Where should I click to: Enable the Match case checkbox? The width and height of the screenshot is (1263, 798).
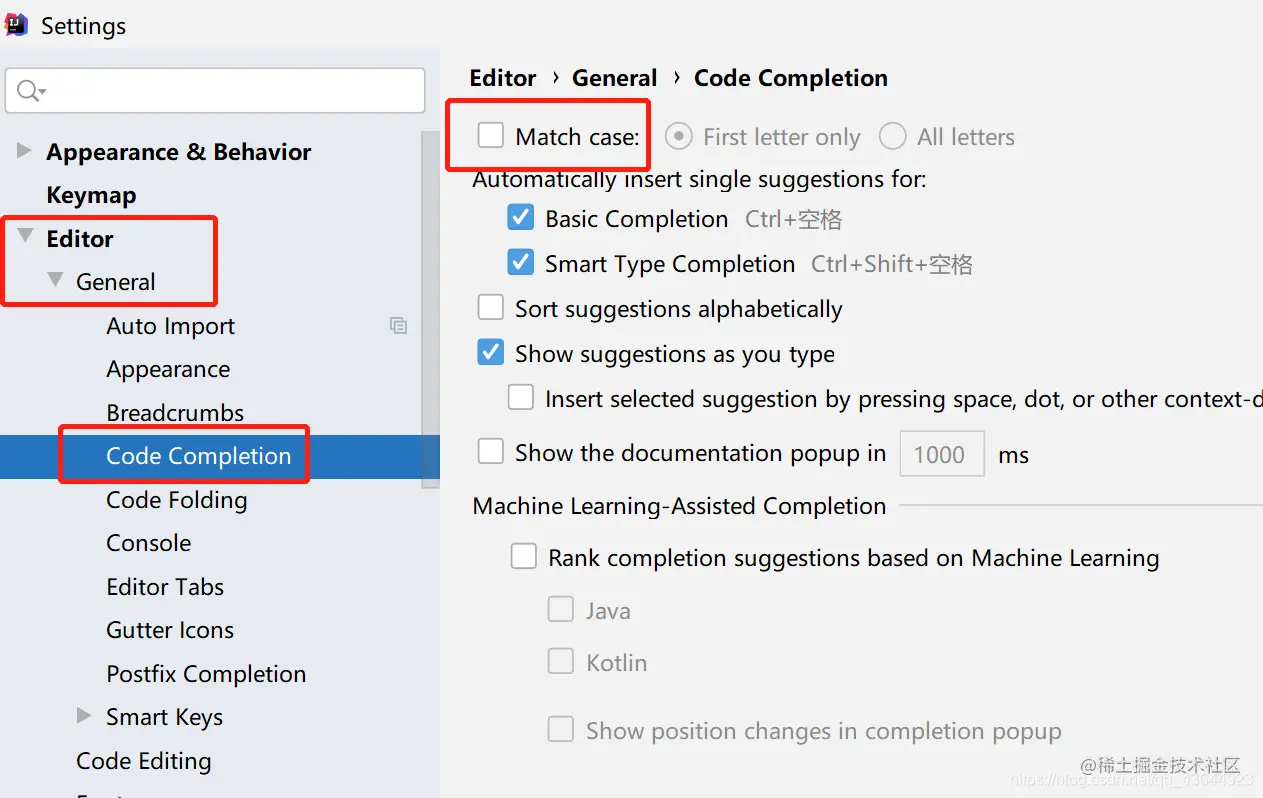point(490,136)
